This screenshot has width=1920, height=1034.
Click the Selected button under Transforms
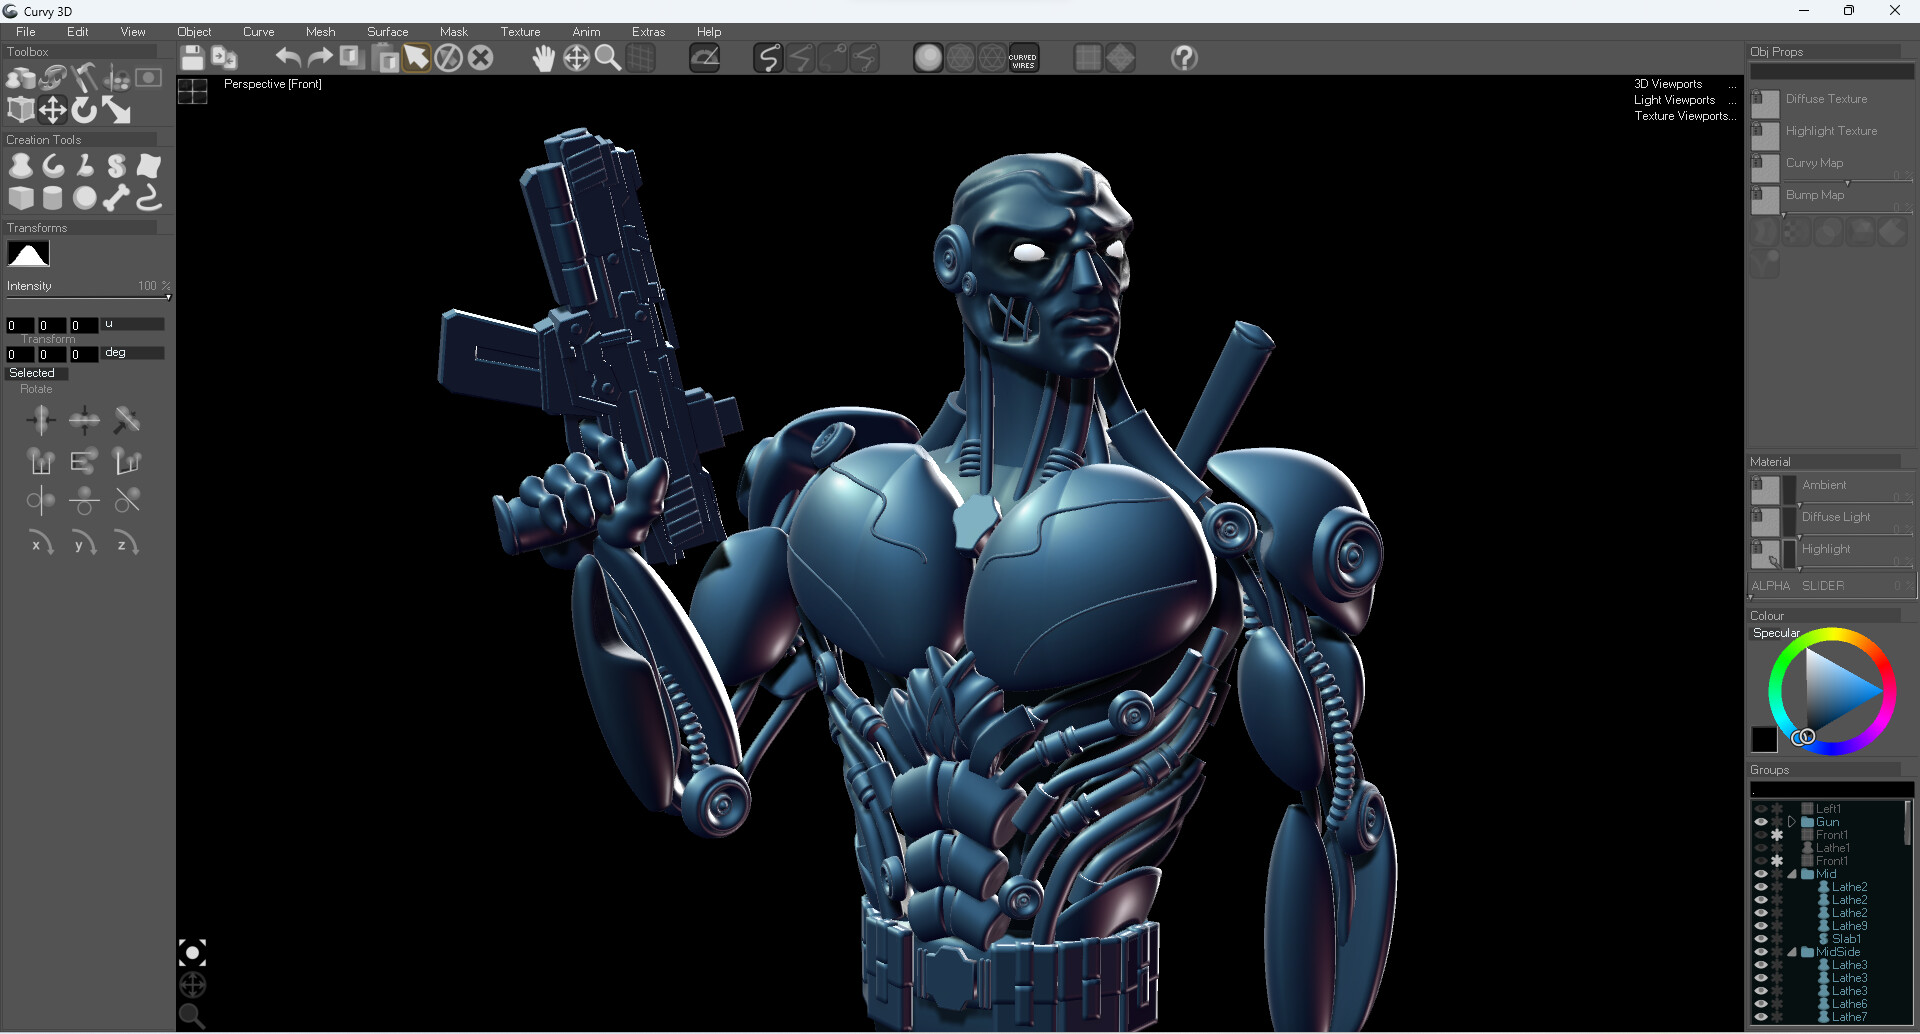click(36, 373)
